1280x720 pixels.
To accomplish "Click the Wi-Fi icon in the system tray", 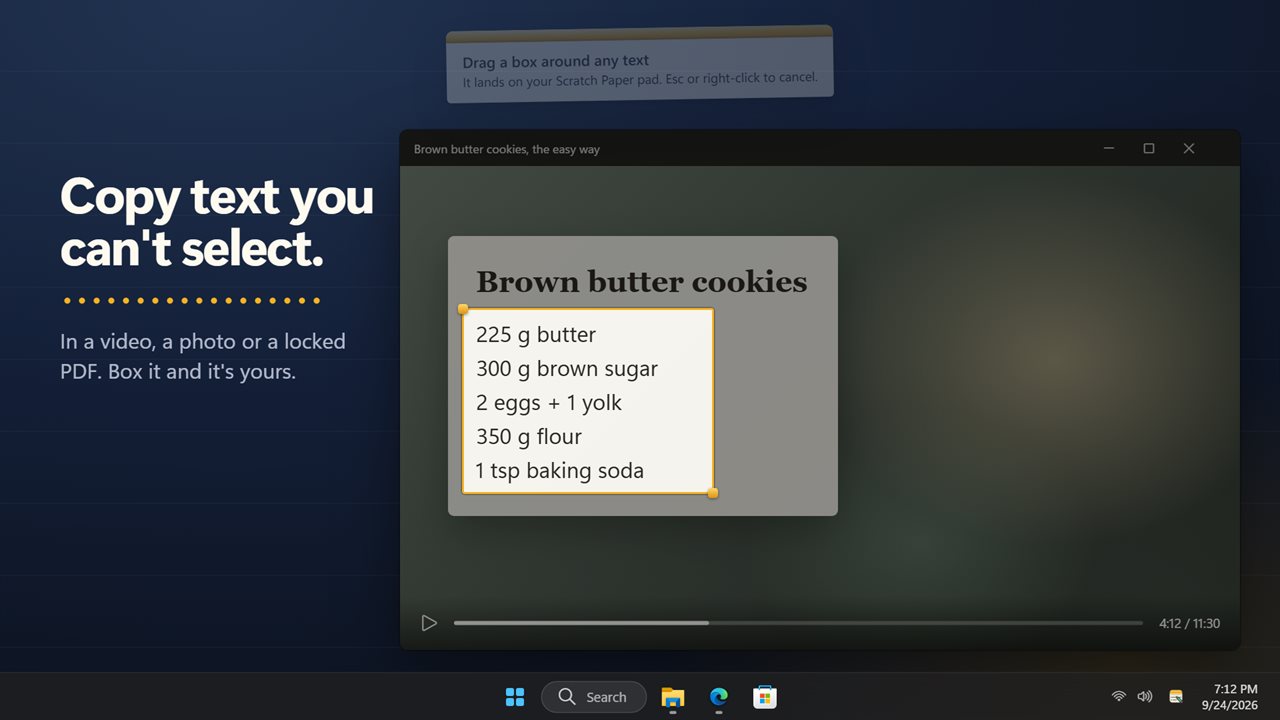I will (x=1119, y=696).
